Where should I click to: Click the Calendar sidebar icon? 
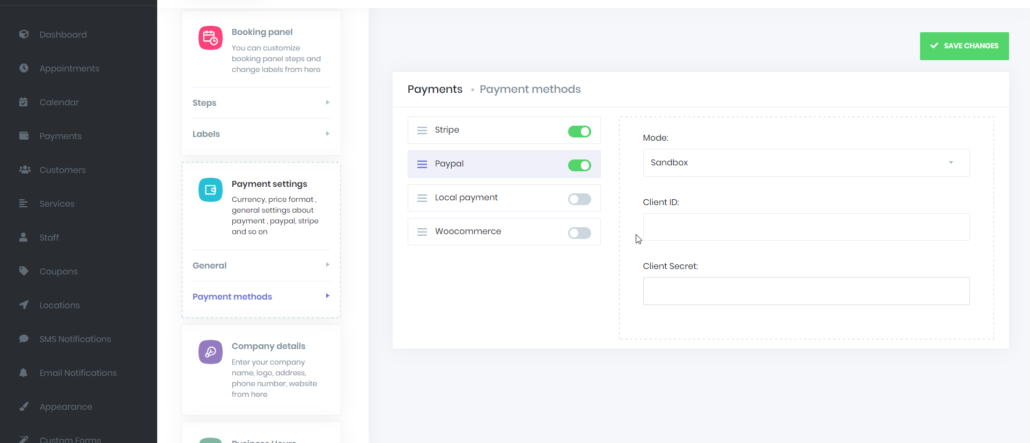click(x=24, y=102)
